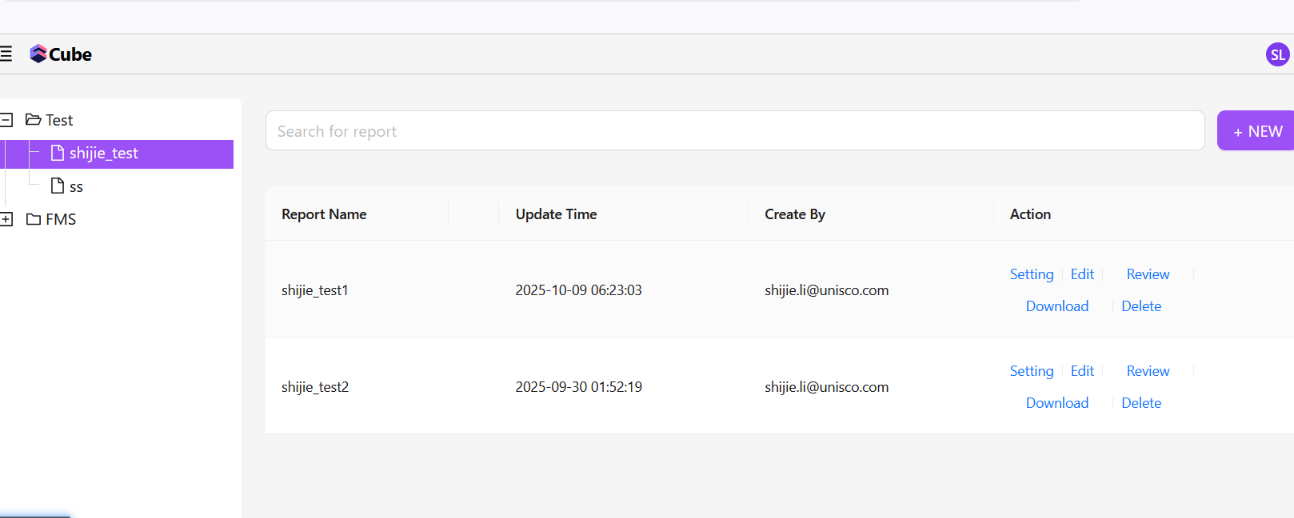Download the shijie_test1 report
This screenshot has height=518, width=1294.
pyautogui.click(x=1057, y=306)
